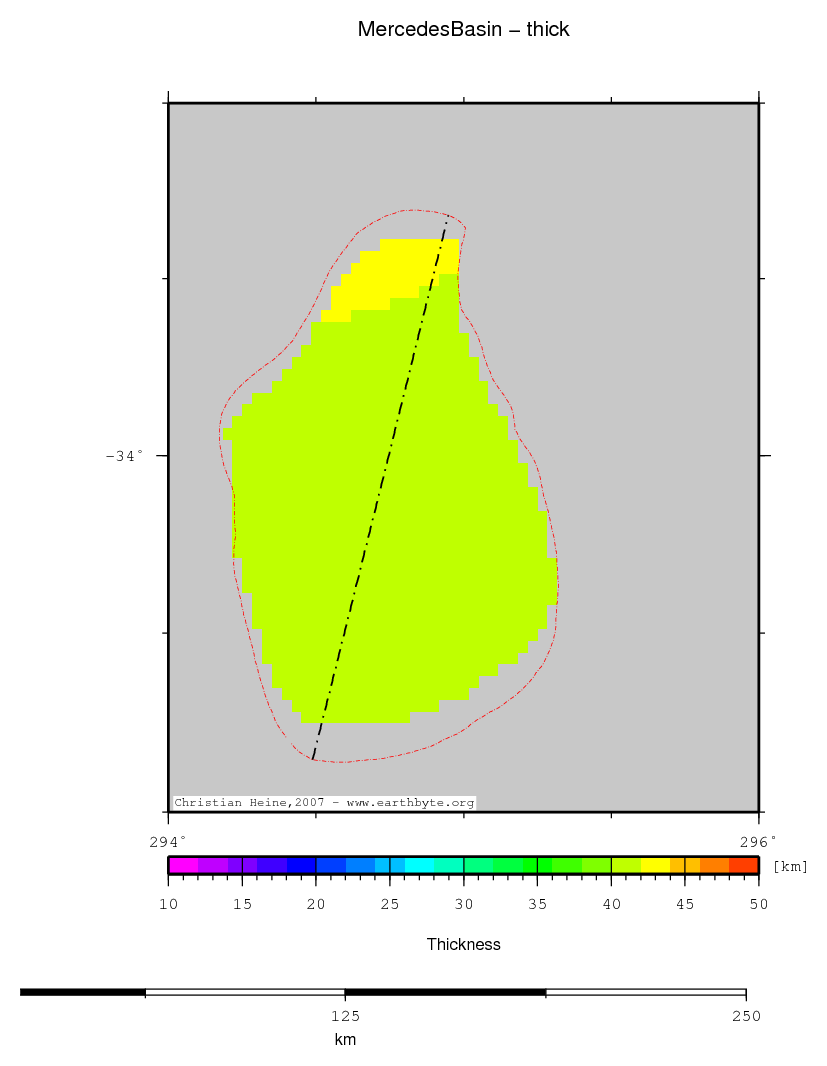Viewport: 827px width, 1066px height.
Task: Click the 250 label on scale bar
Action: pos(745,1016)
